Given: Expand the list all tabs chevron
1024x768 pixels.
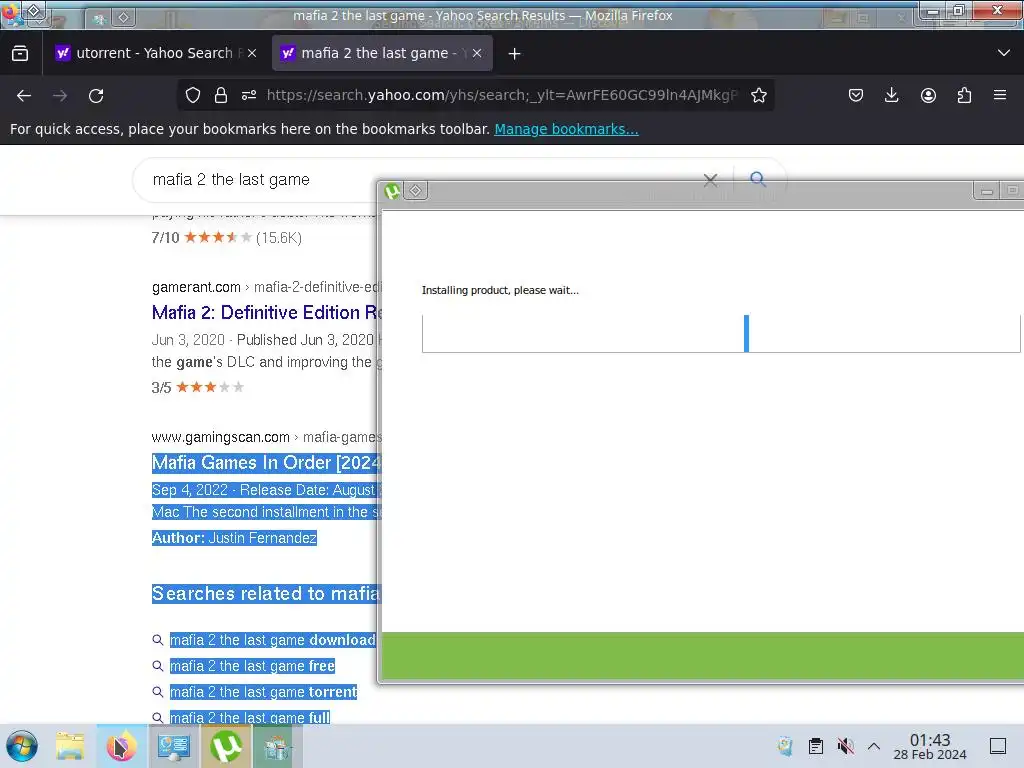Looking at the screenshot, I should point(1004,53).
